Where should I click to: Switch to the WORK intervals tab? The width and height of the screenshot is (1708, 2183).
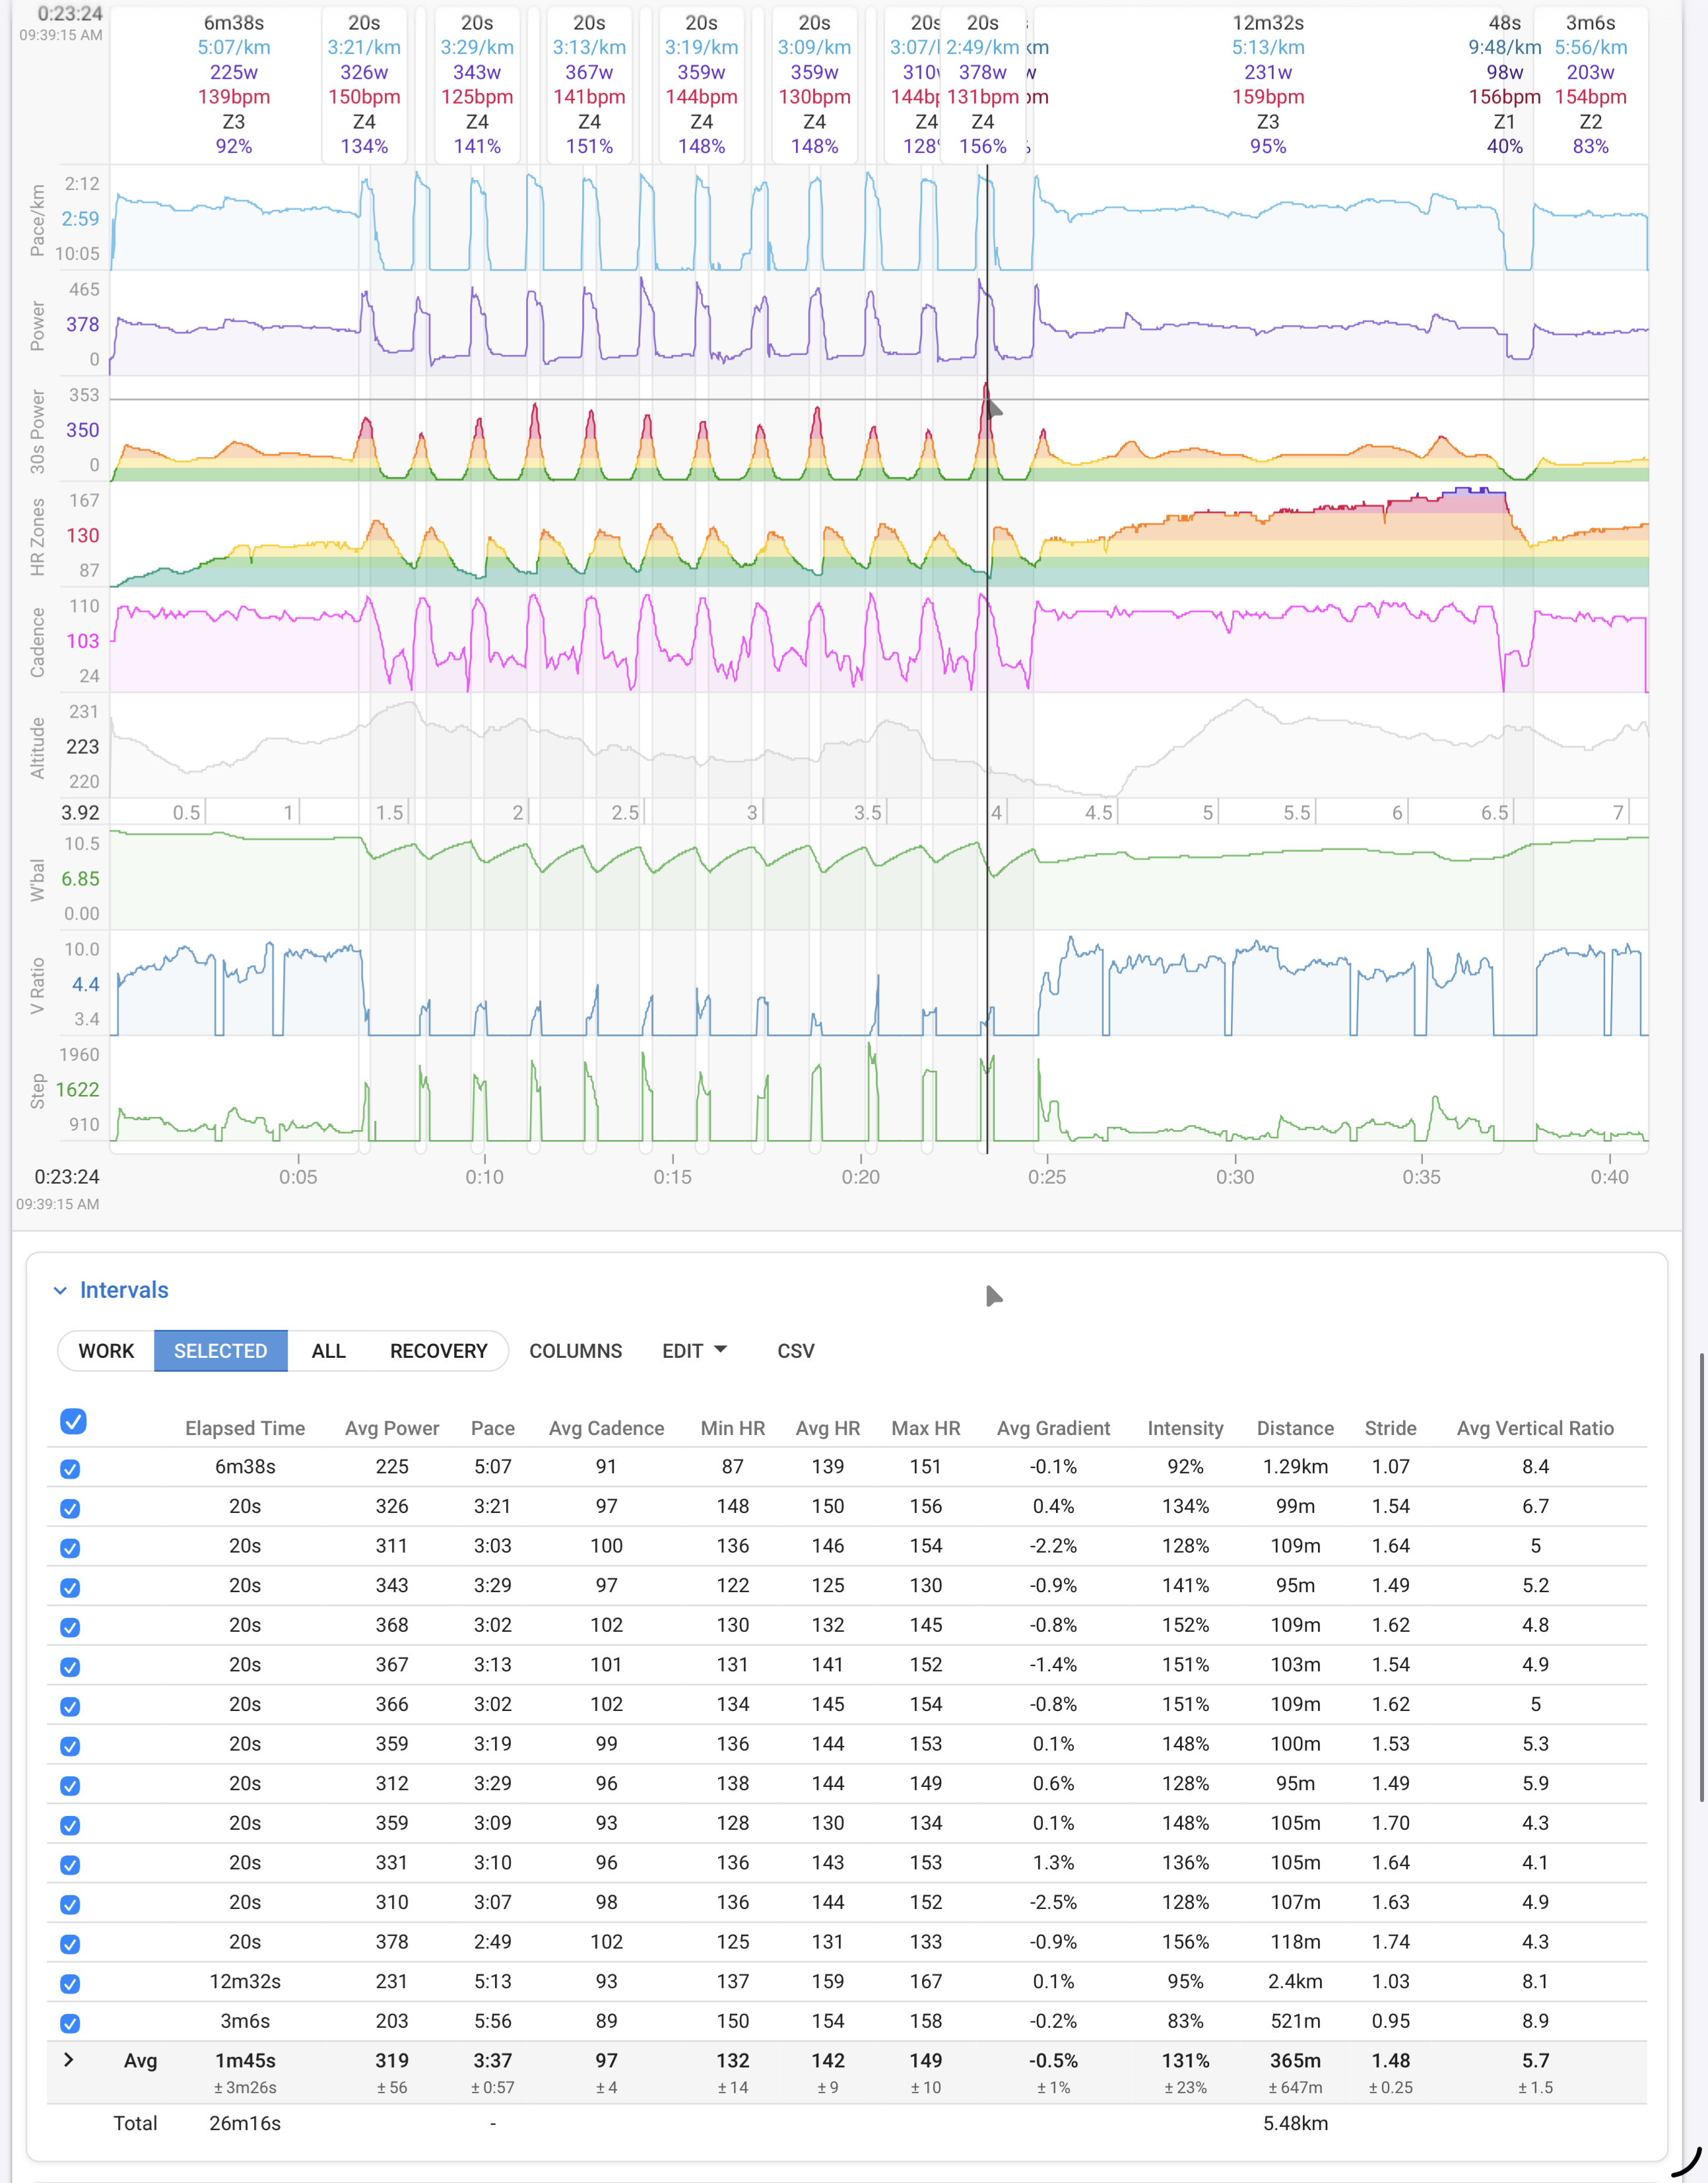[106, 1351]
